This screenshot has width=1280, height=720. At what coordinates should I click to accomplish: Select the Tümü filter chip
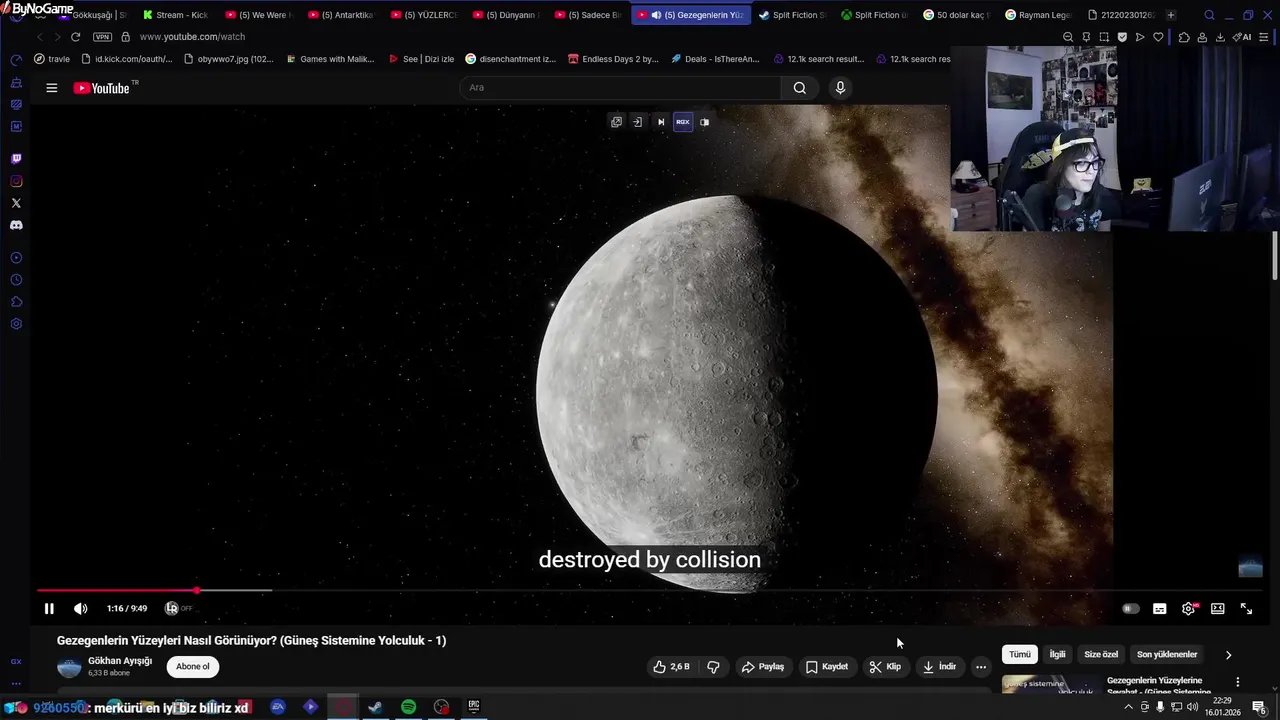click(x=1020, y=654)
